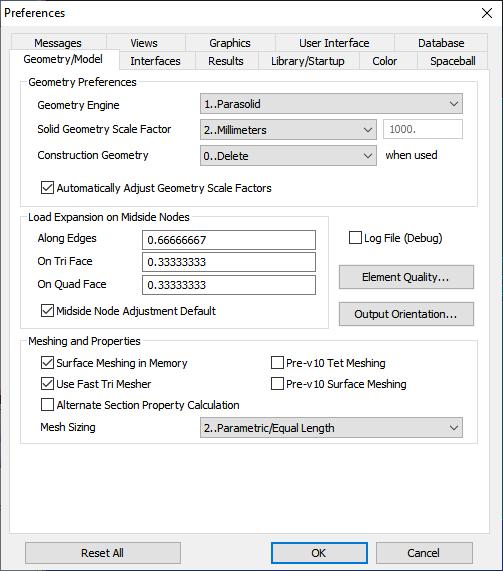The height and width of the screenshot is (571, 503).
Task: Open Construction Geometry dropdown list
Action: pos(288,156)
